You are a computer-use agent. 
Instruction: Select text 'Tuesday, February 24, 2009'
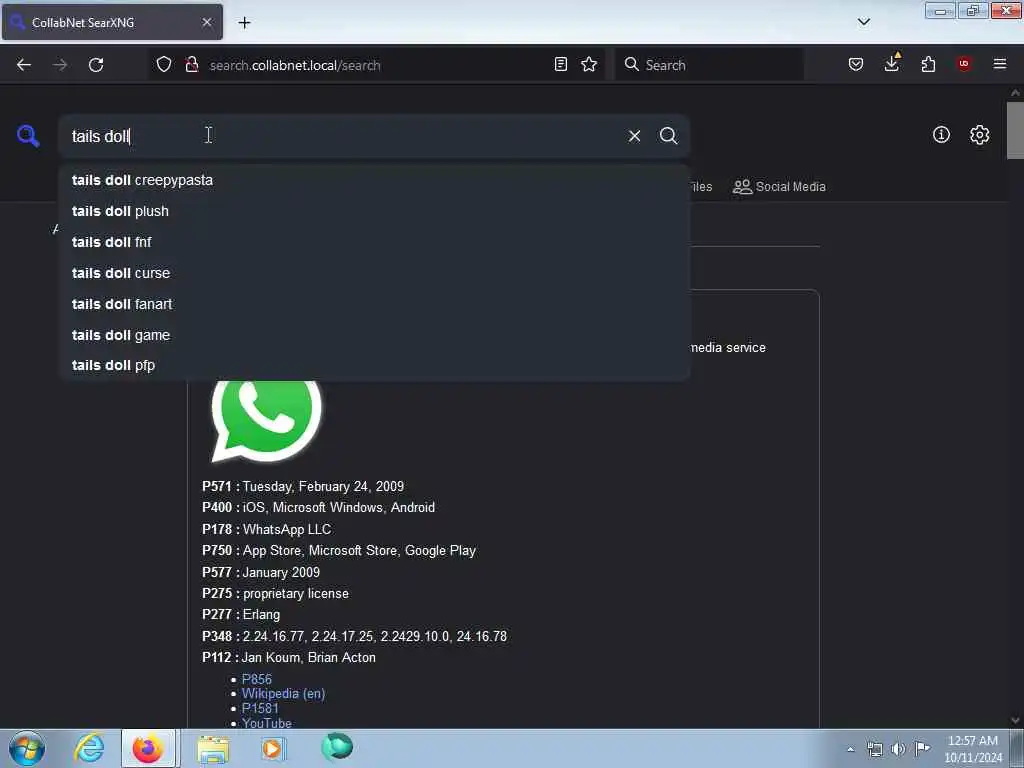point(323,487)
